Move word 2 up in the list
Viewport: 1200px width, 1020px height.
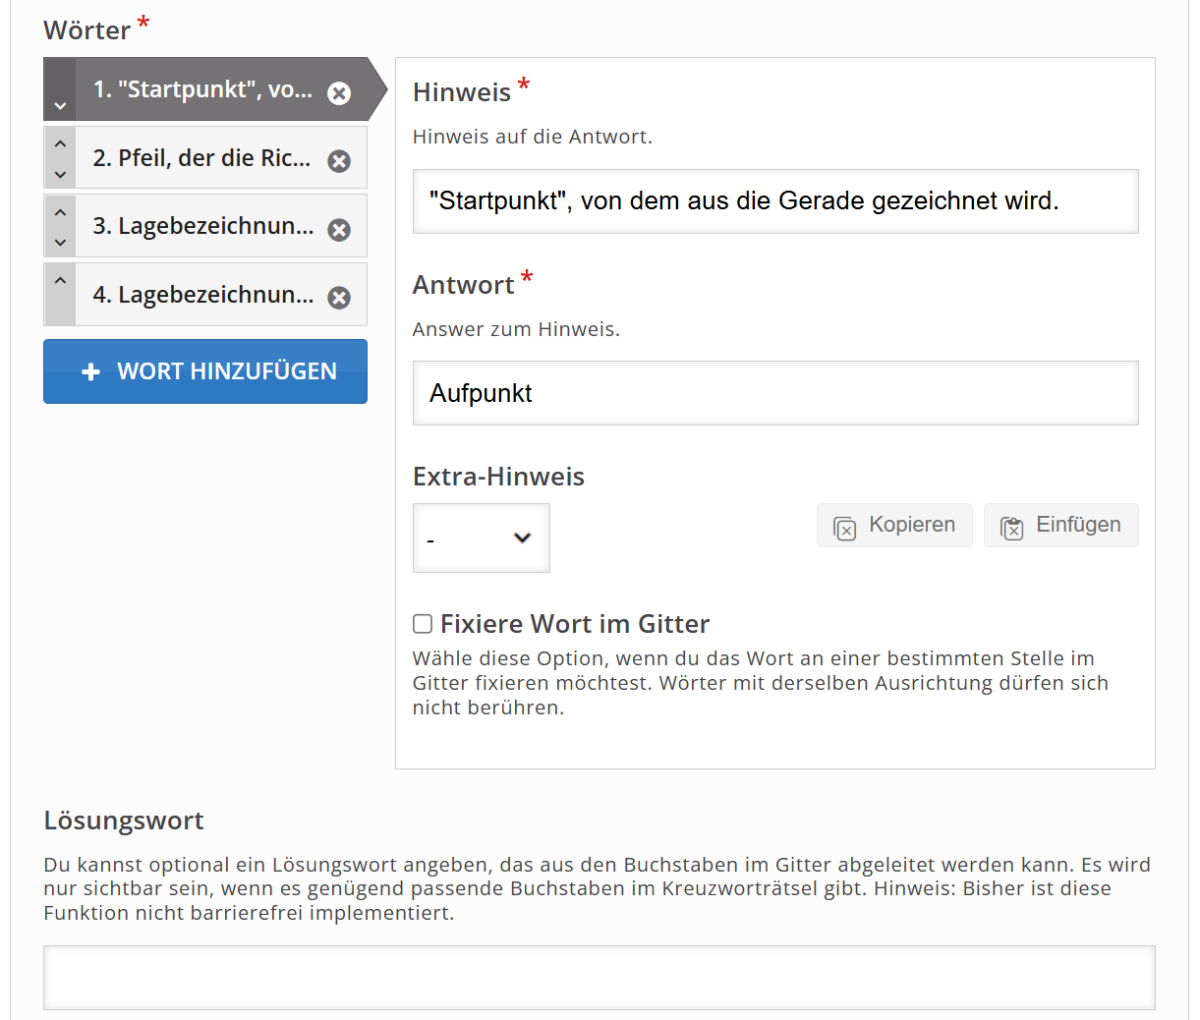tap(60, 144)
